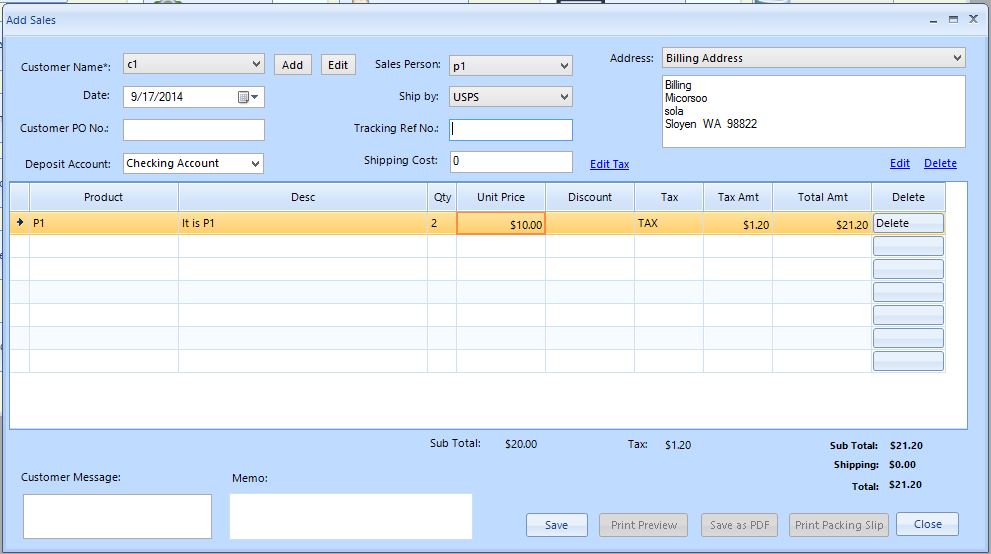The width and height of the screenshot is (991, 554).
Task: Click the Close button at bottom
Action: 926,524
